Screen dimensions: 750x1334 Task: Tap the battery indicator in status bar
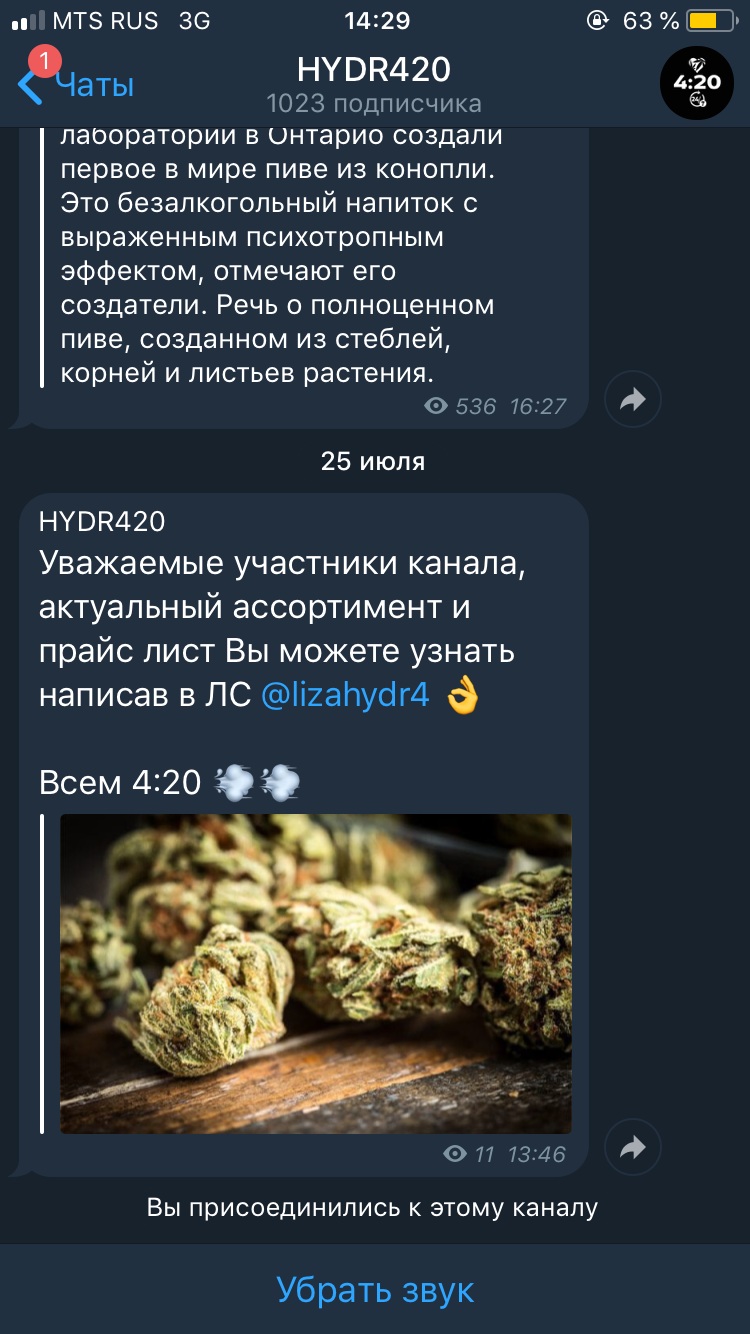[711, 20]
